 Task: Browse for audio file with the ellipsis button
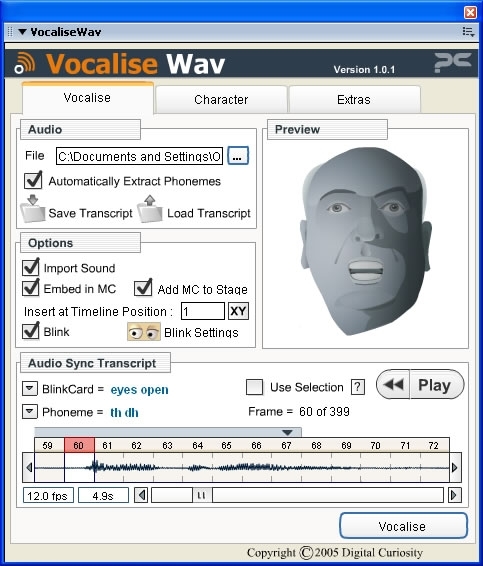238,156
